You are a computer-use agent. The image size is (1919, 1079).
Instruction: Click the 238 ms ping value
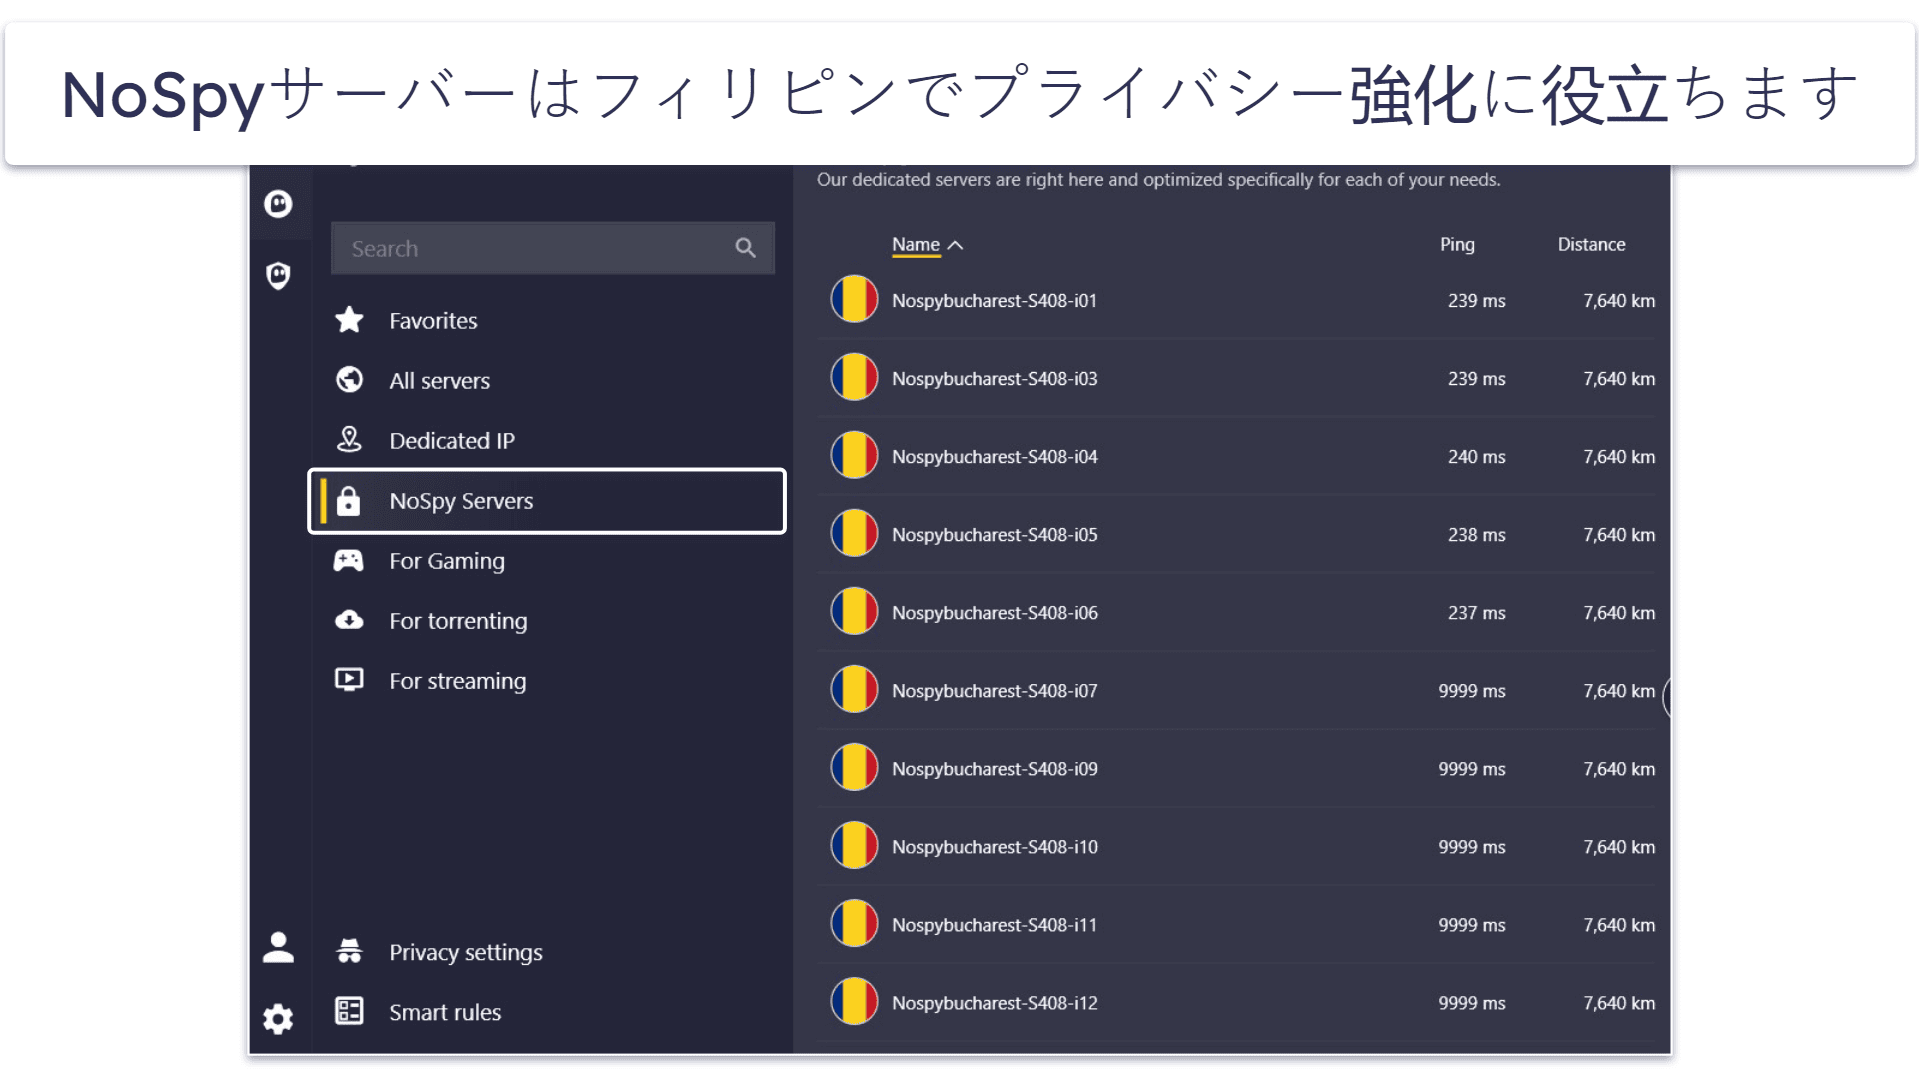(x=1476, y=534)
